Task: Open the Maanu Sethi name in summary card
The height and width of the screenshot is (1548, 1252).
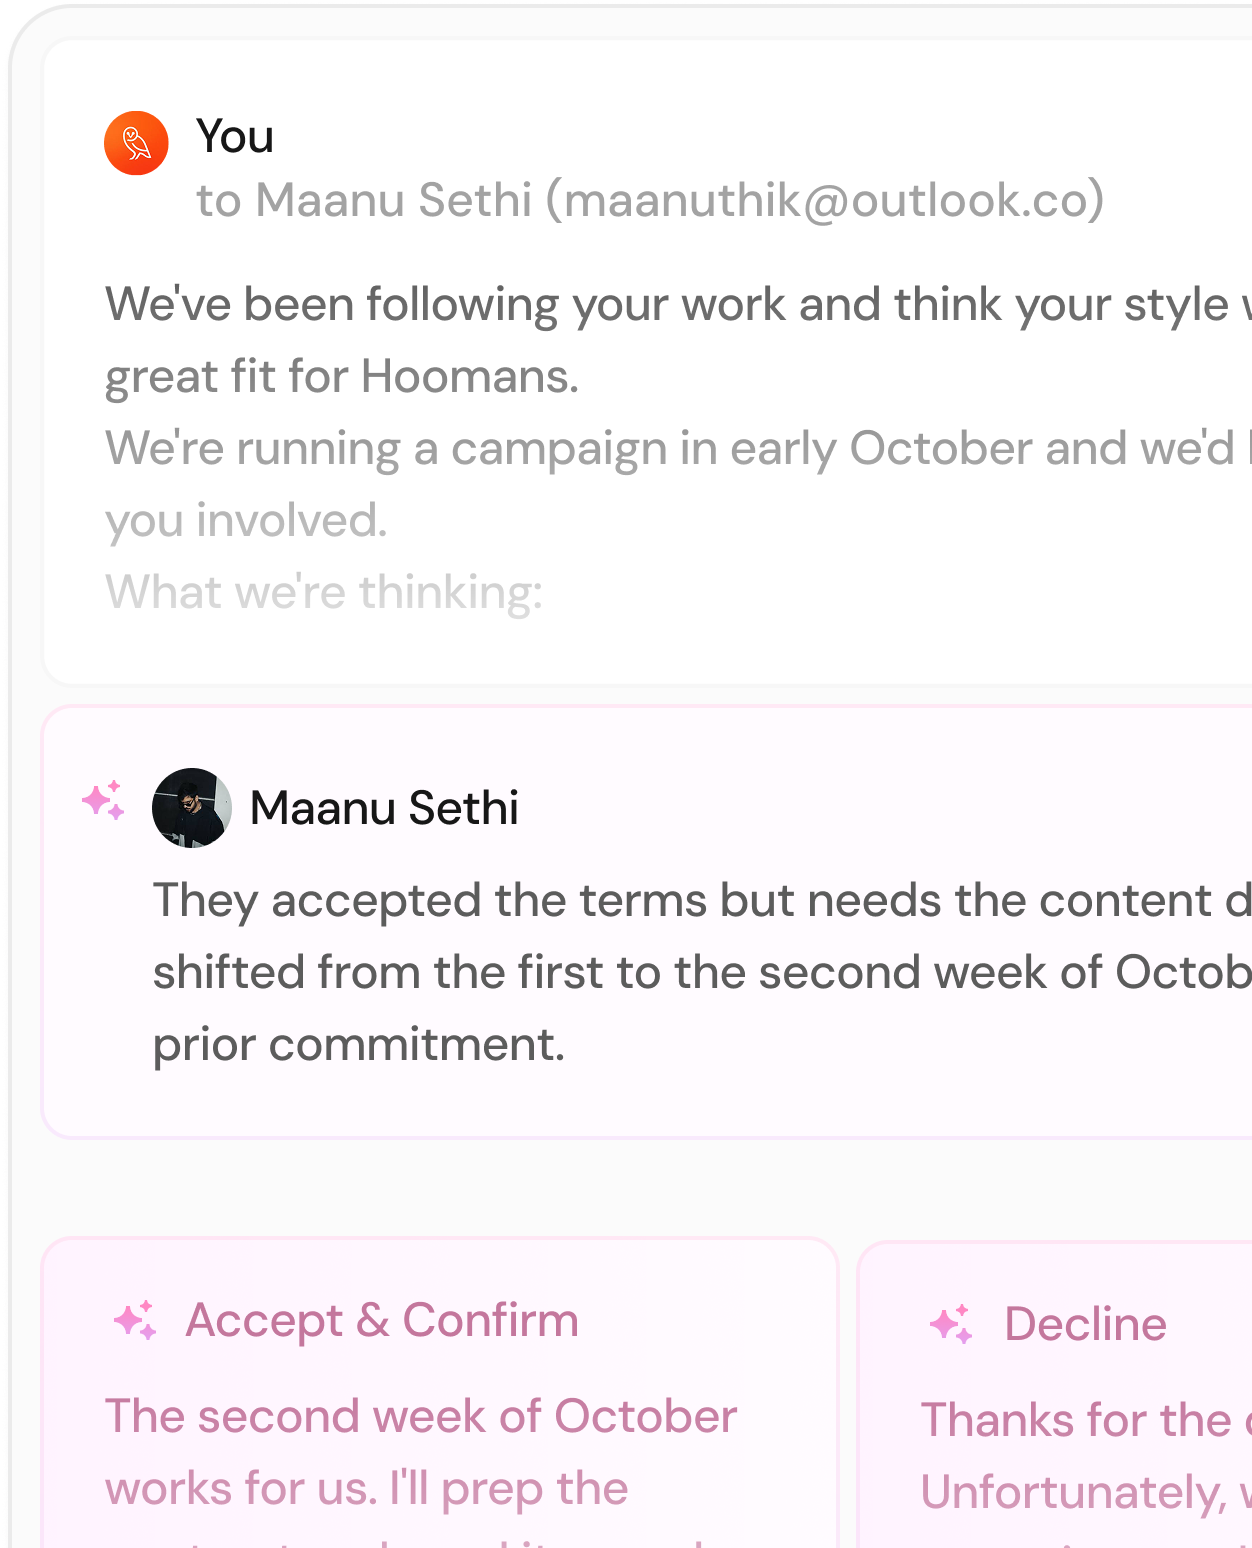Action: point(384,808)
